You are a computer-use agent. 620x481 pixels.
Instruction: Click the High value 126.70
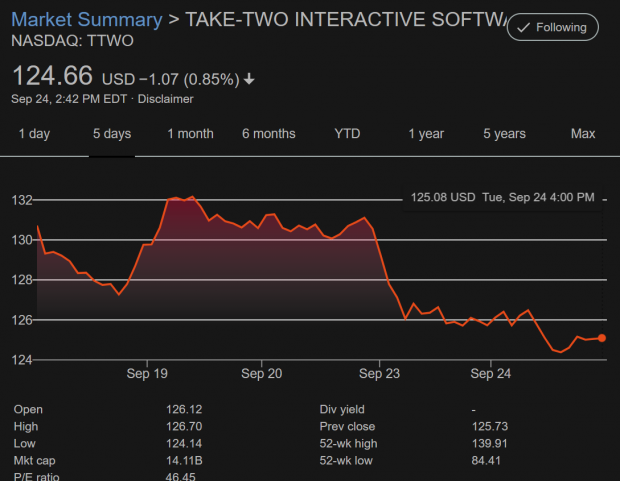pos(184,426)
